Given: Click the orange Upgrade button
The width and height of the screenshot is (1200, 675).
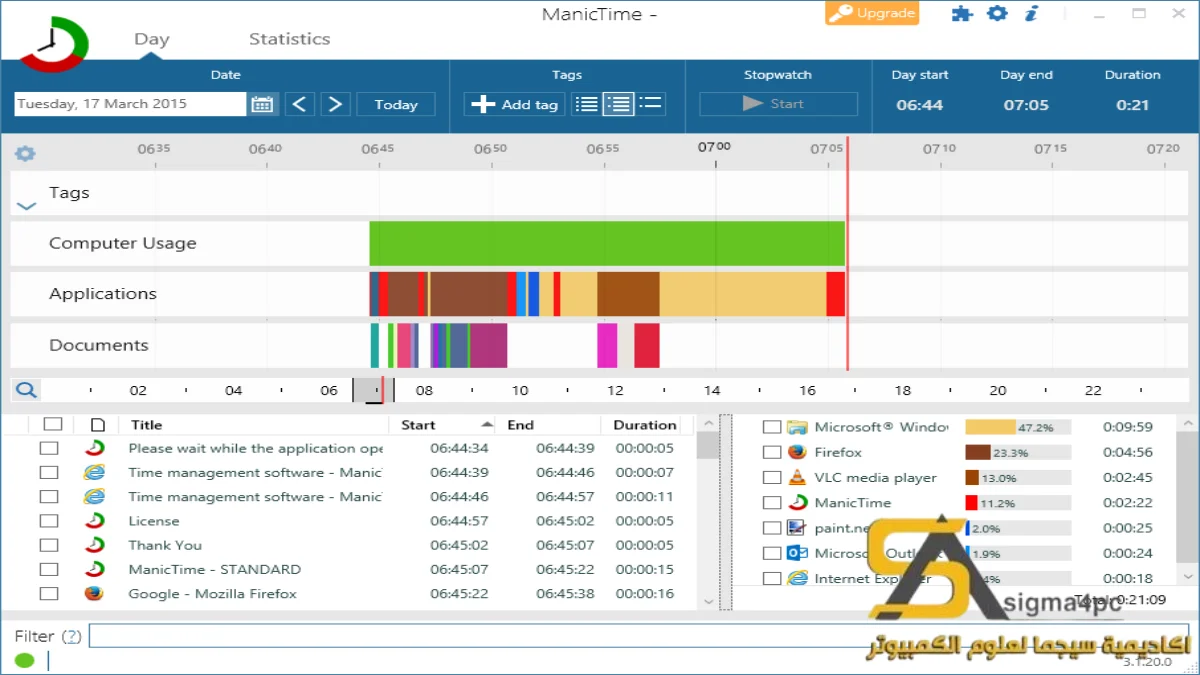Looking at the screenshot, I should (x=872, y=13).
